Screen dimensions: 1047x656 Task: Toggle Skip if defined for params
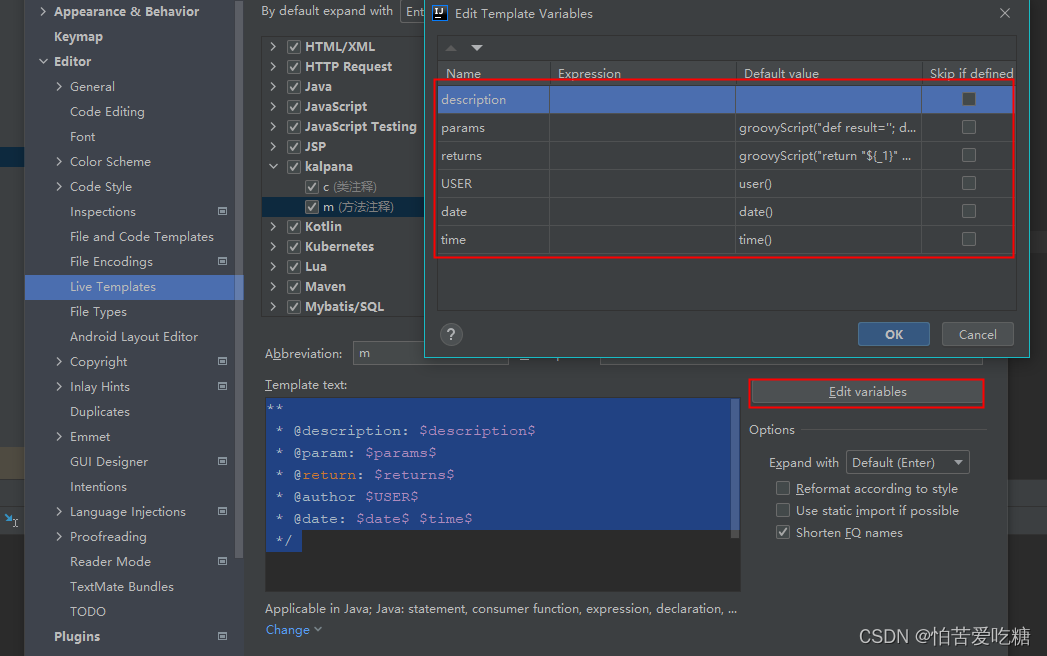click(x=969, y=127)
